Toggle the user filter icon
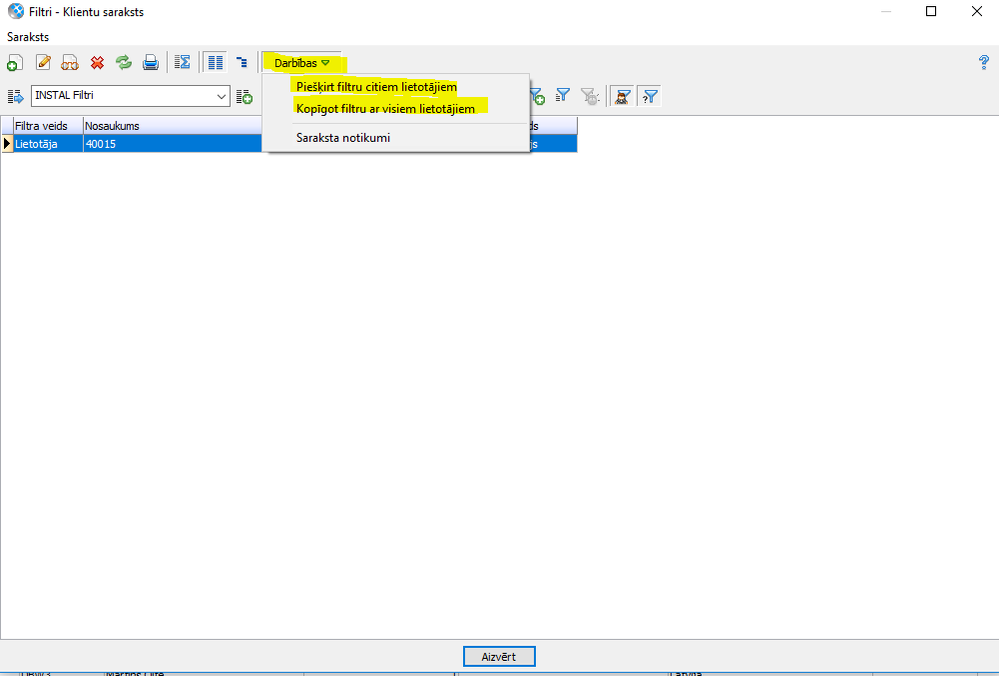Screen dimensions: 999x676 pyautogui.click(x=622, y=96)
